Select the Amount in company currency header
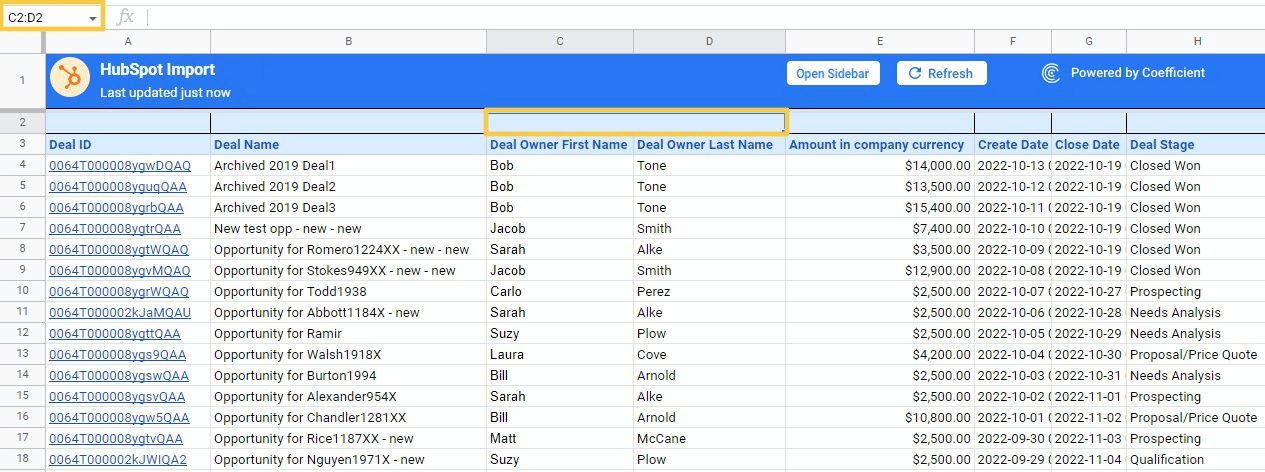The width and height of the screenshot is (1265, 472). point(876,145)
